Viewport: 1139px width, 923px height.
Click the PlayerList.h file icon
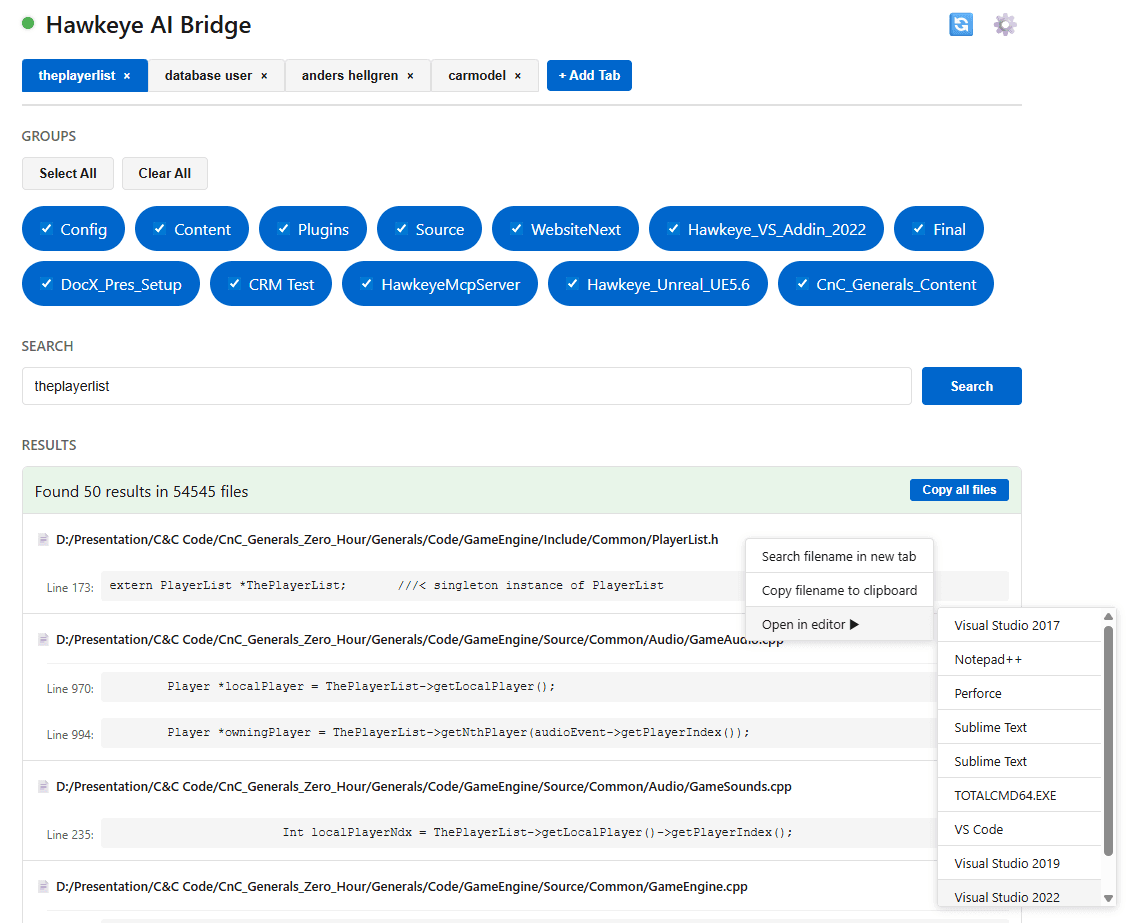pyautogui.click(x=43, y=540)
